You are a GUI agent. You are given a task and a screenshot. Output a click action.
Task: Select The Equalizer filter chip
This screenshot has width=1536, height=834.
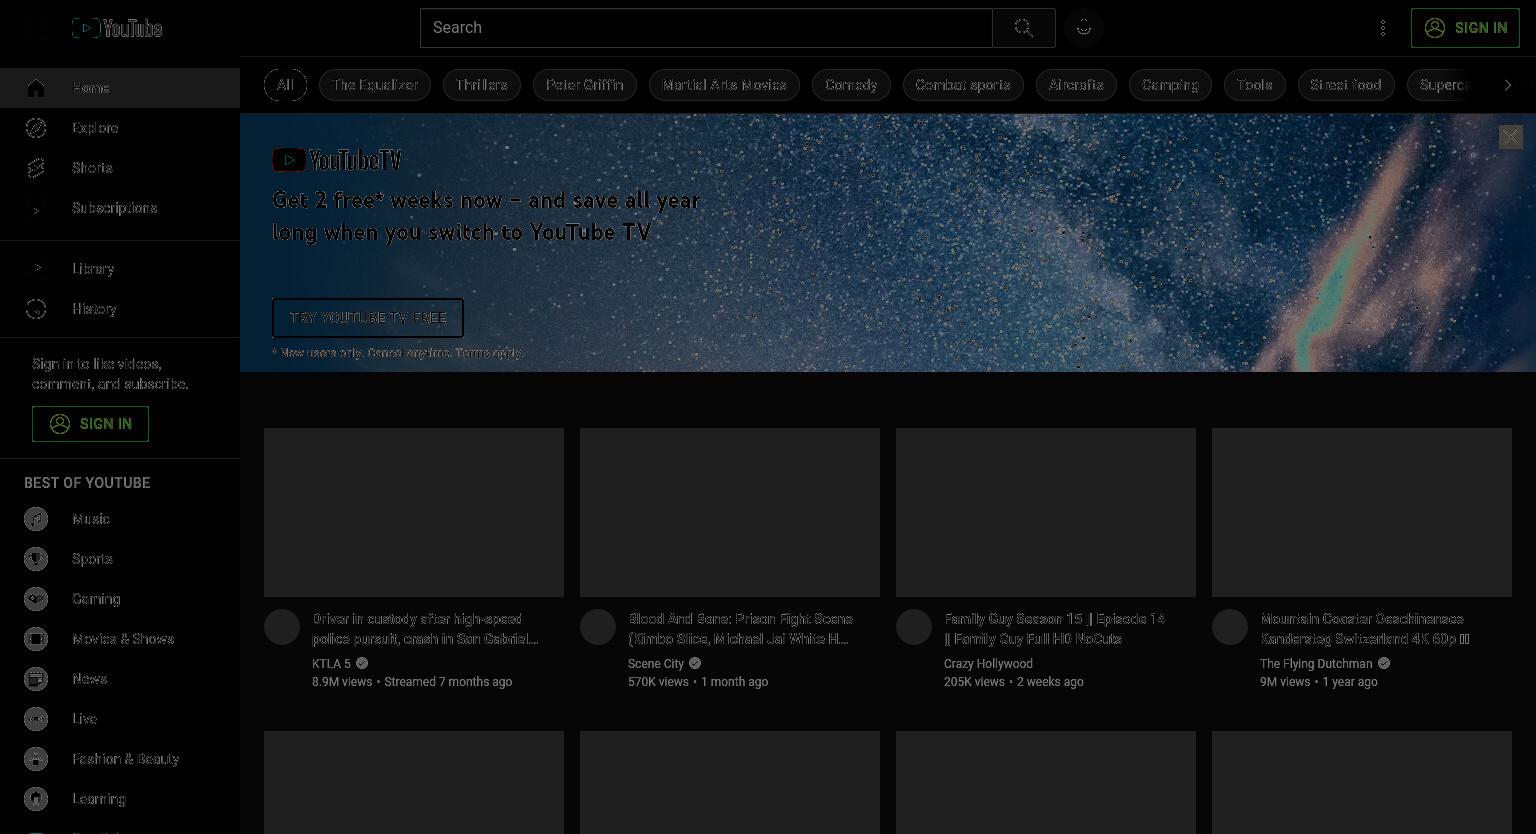pyautogui.click(x=375, y=85)
